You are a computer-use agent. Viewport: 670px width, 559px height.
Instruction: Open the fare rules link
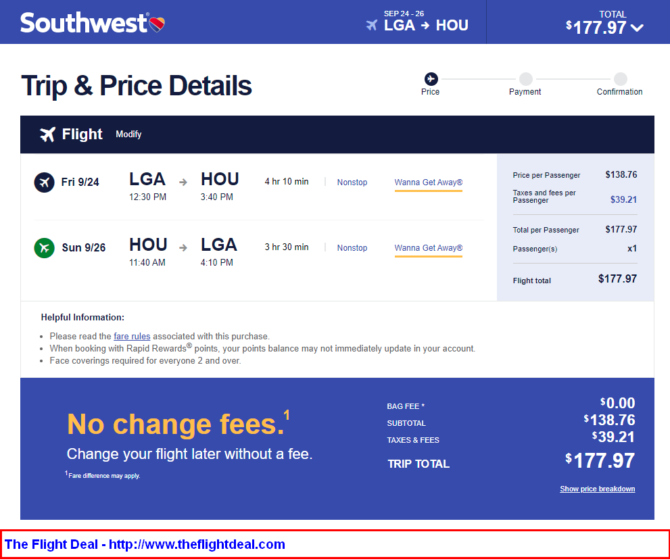click(132, 336)
